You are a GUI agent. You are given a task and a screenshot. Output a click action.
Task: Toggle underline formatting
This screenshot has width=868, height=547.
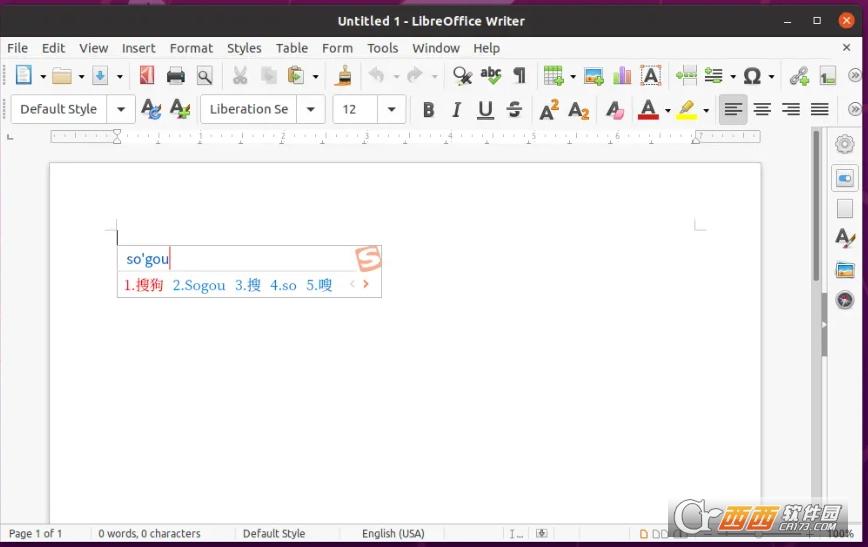[x=485, y=110]
